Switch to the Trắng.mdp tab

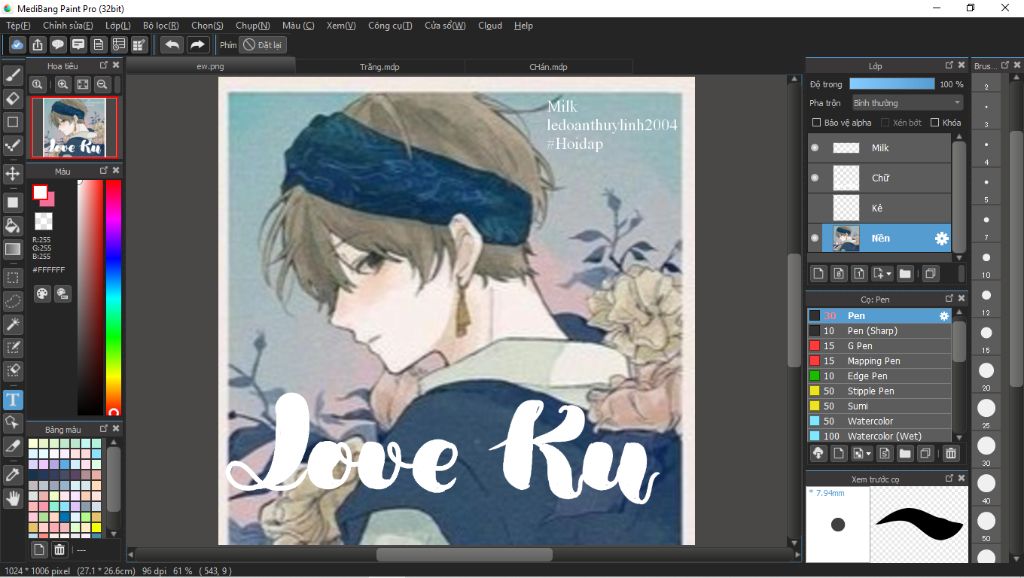[379, 67]
